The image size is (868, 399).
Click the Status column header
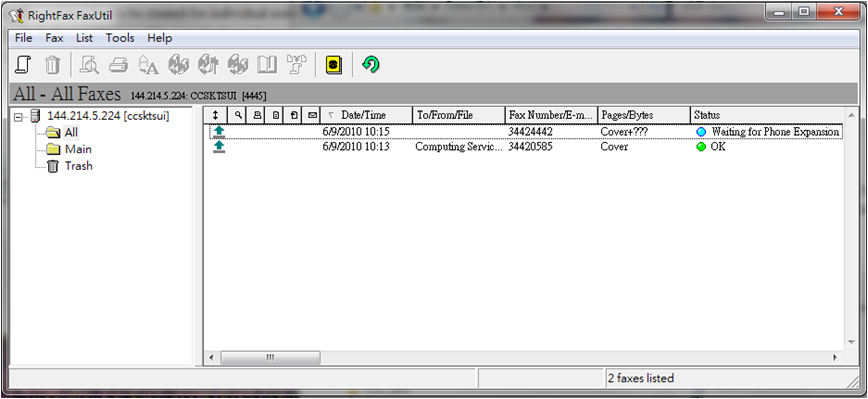click(766, 115)
